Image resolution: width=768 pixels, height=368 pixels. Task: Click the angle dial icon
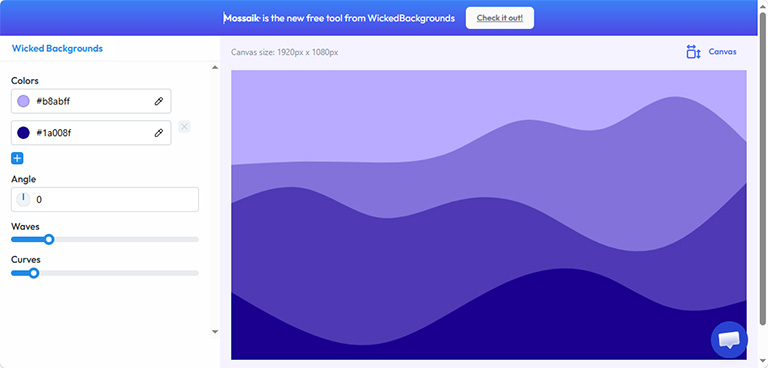(x=23, y=199)
